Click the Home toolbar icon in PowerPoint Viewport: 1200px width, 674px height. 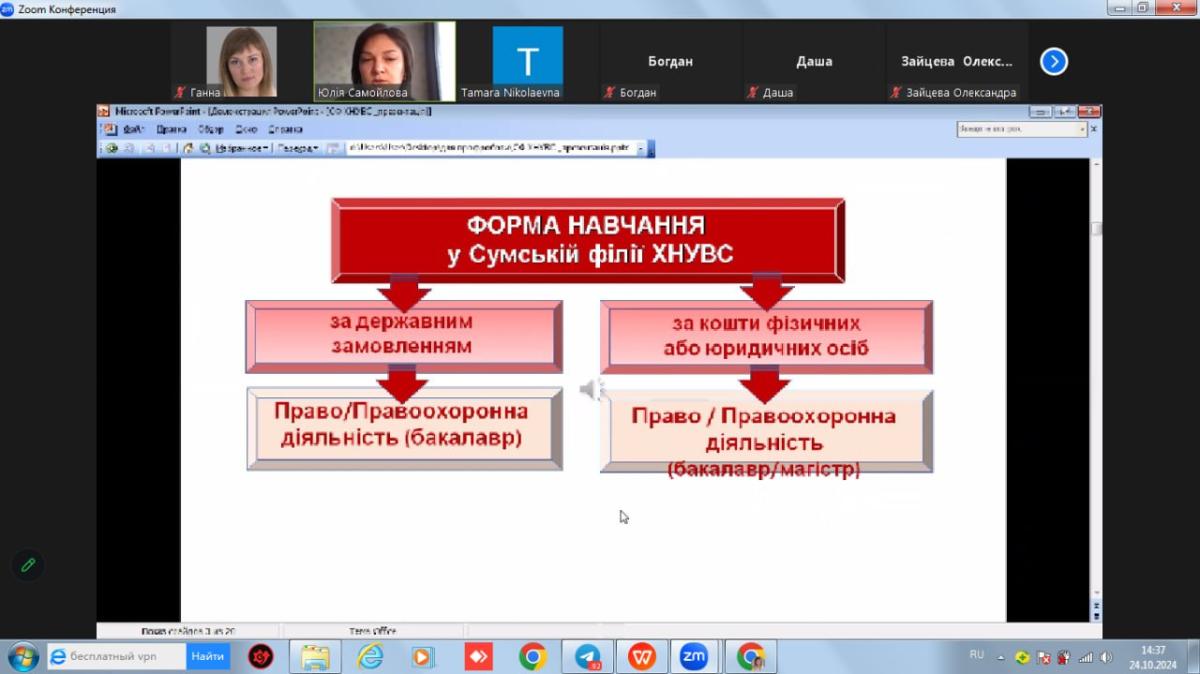(x=188, y=148)
